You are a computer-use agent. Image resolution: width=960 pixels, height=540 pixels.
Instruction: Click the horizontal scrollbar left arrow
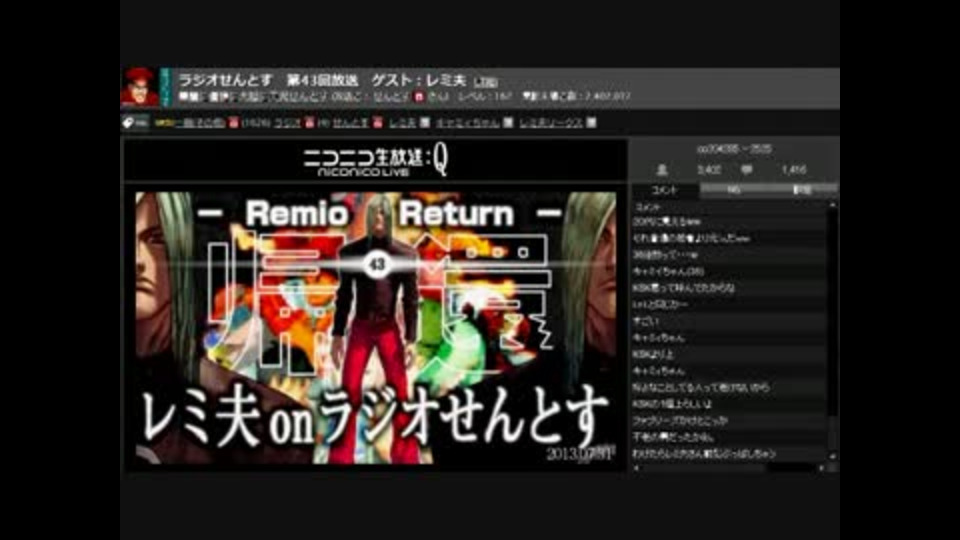637,468
